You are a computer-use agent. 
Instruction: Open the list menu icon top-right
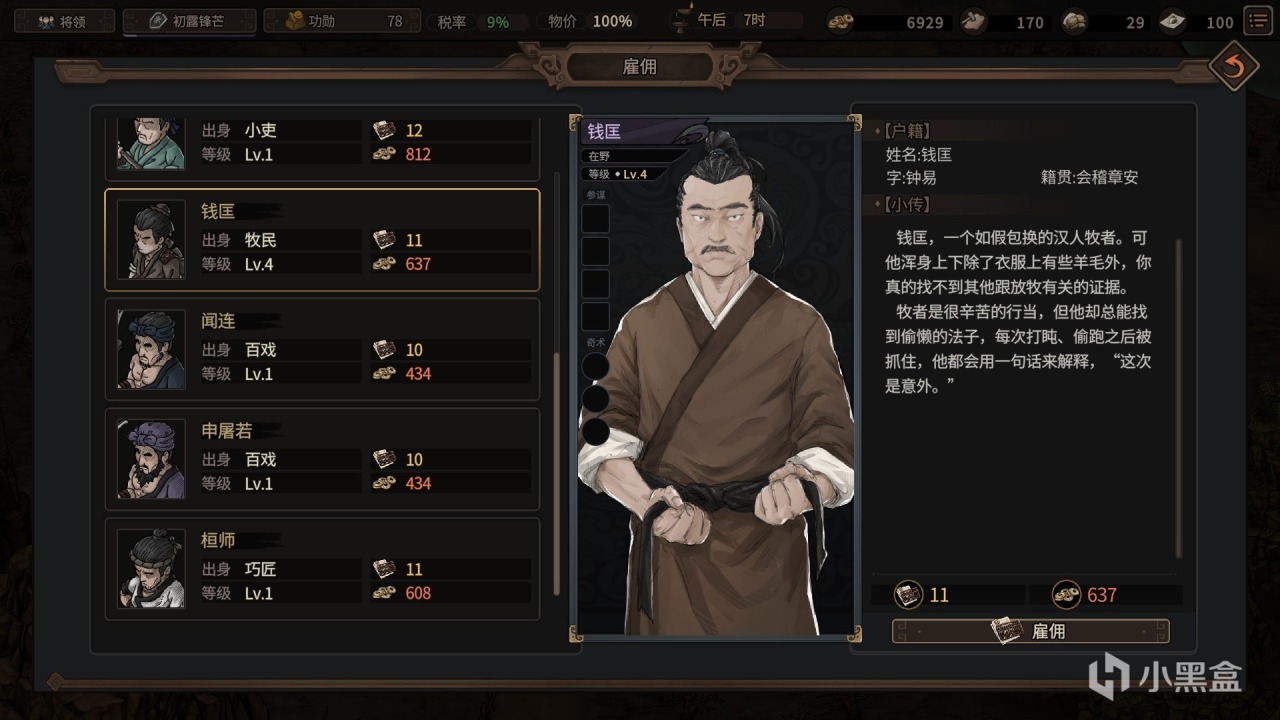1256,20
